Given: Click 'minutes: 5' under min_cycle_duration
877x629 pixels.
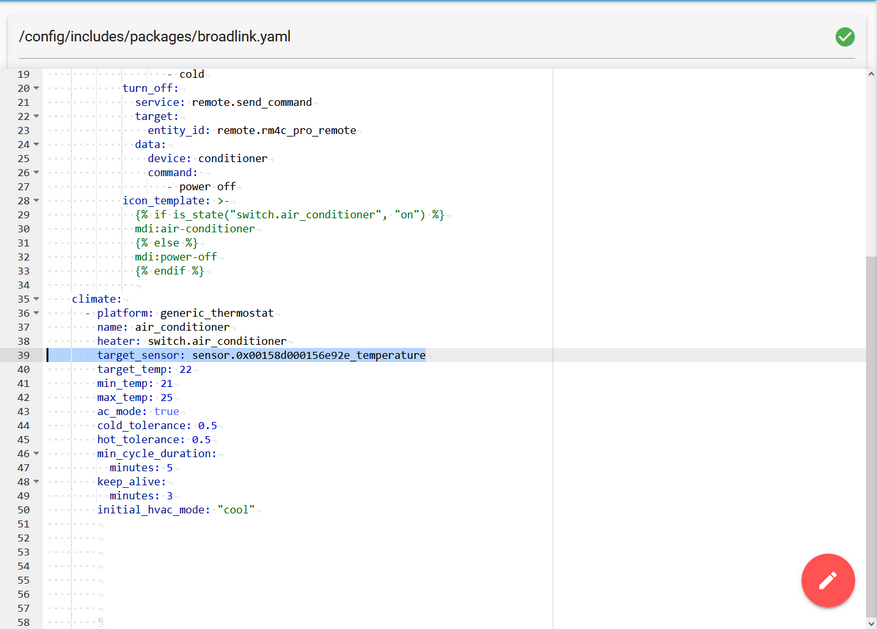Looking at the screenshot, I should pyautogui.click(x=141, y=467).
